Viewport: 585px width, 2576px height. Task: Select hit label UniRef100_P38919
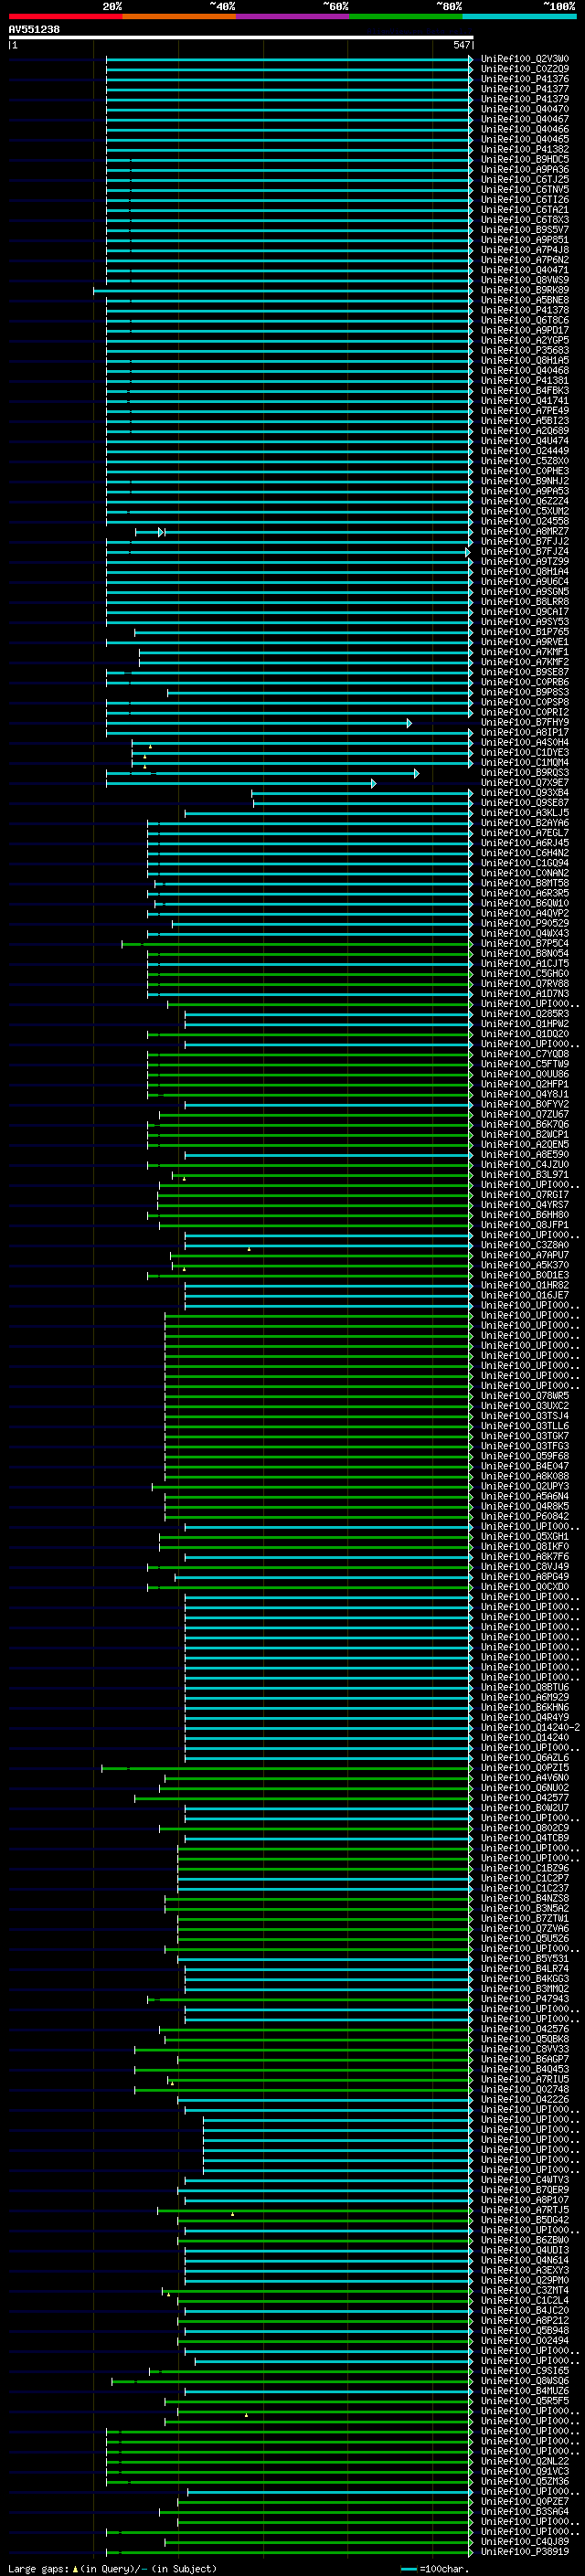coord(525,2551)
